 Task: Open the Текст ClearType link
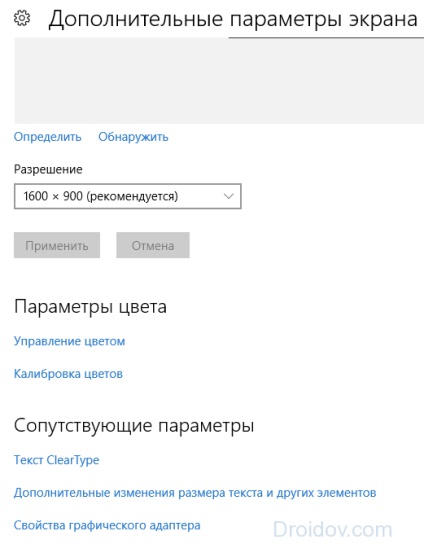click(x=56, y=460)
